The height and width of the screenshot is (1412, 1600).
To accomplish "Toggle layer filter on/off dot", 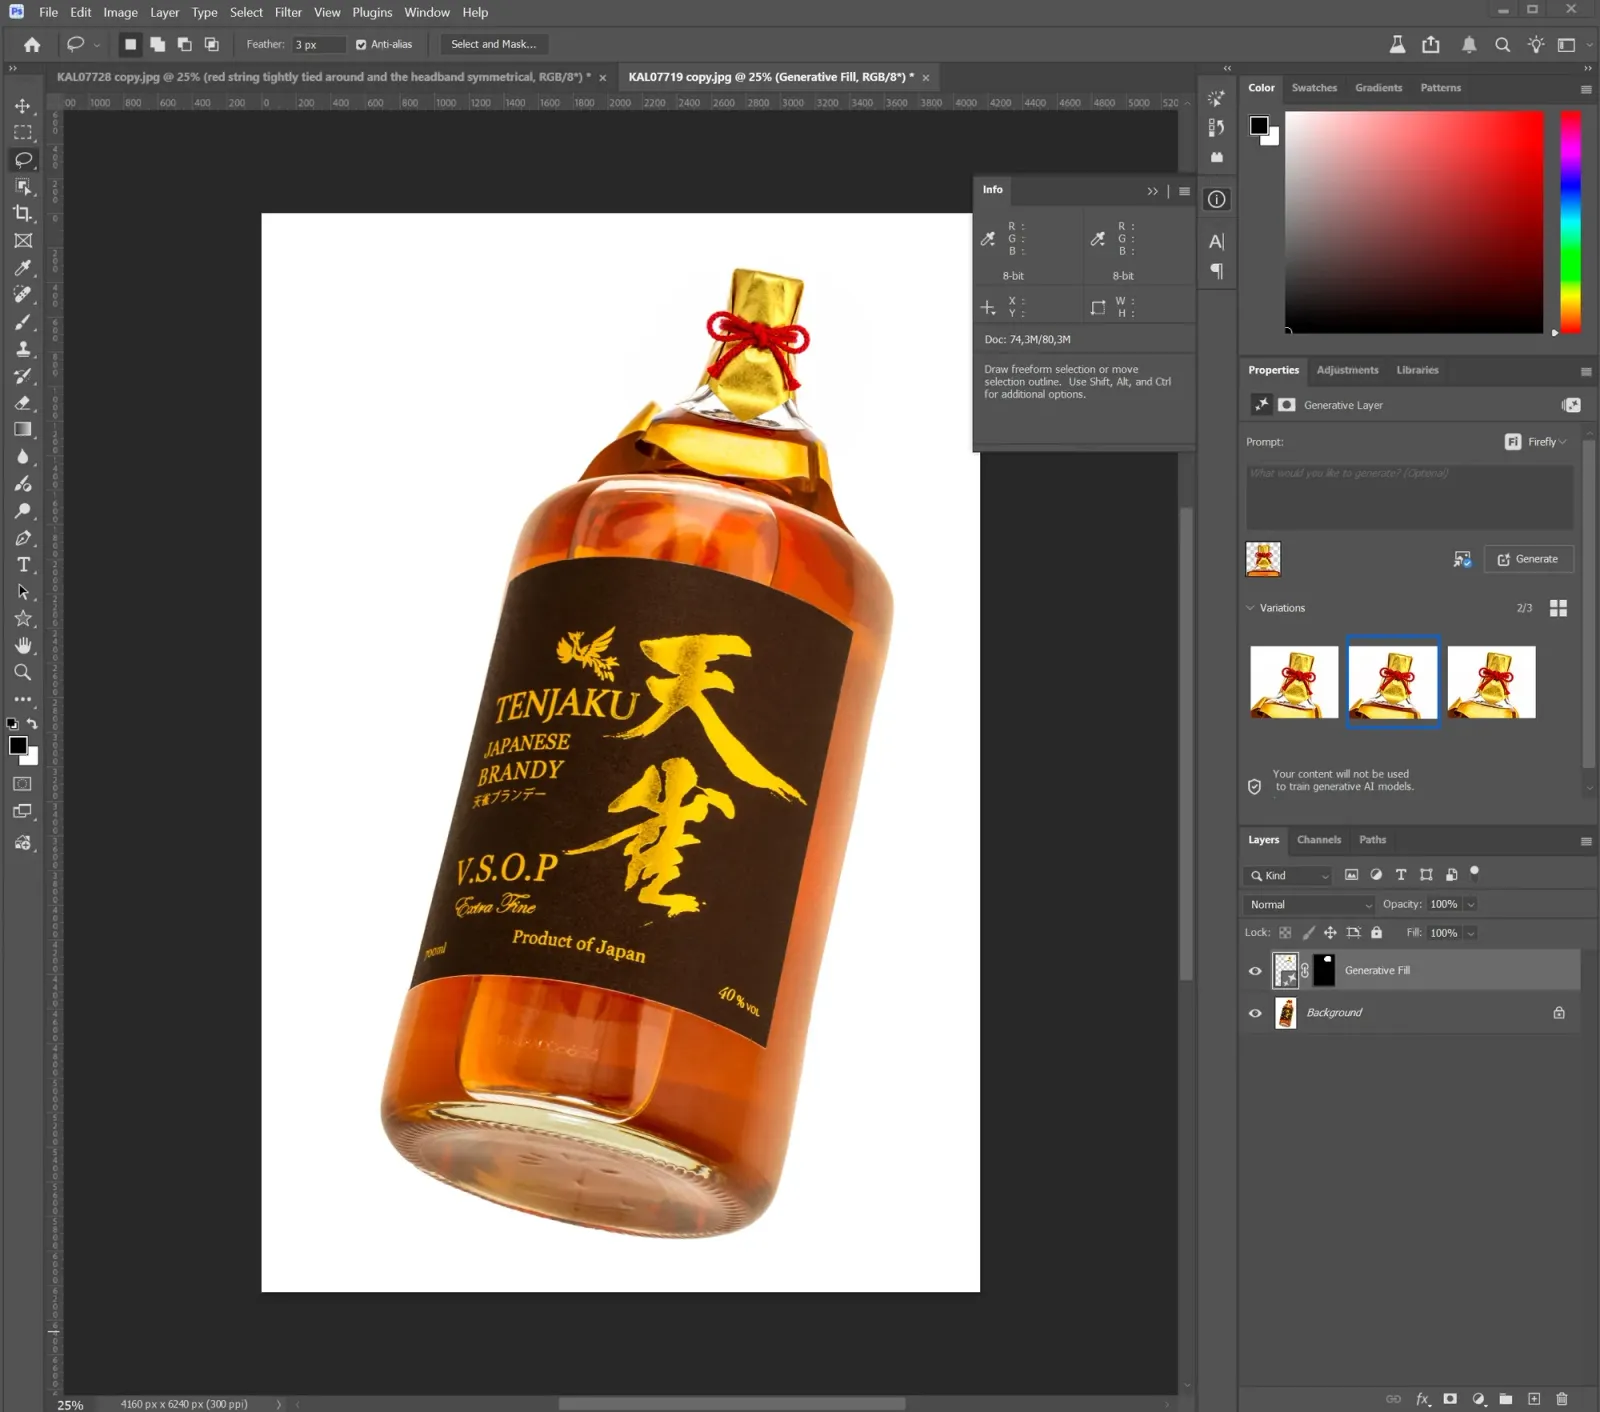I will pyautogui.click(x=1474, y=873).
